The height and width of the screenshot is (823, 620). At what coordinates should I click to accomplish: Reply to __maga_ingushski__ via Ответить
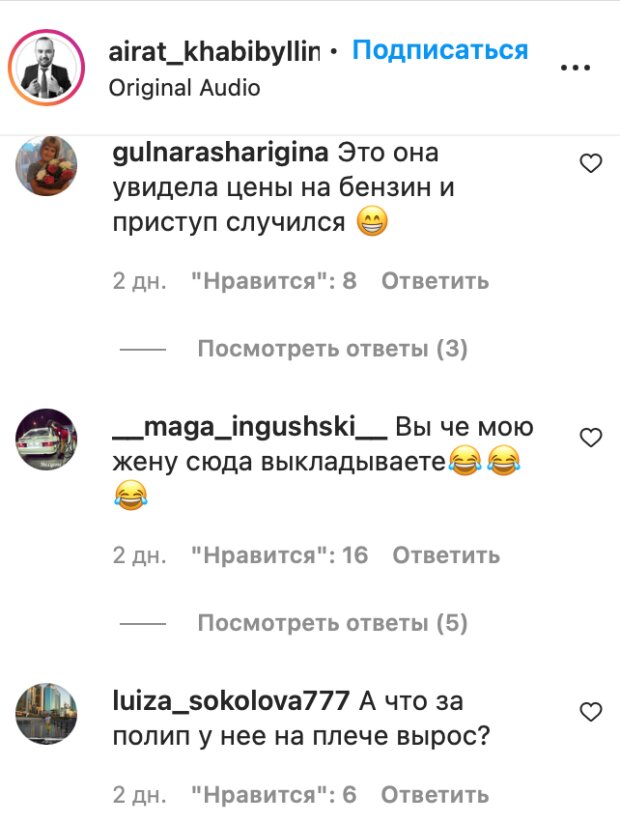click(446, 555)
